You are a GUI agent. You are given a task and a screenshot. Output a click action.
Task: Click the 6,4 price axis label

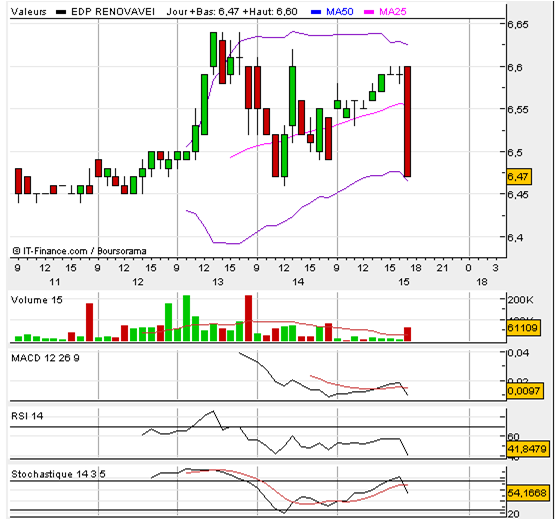(515, 237)
